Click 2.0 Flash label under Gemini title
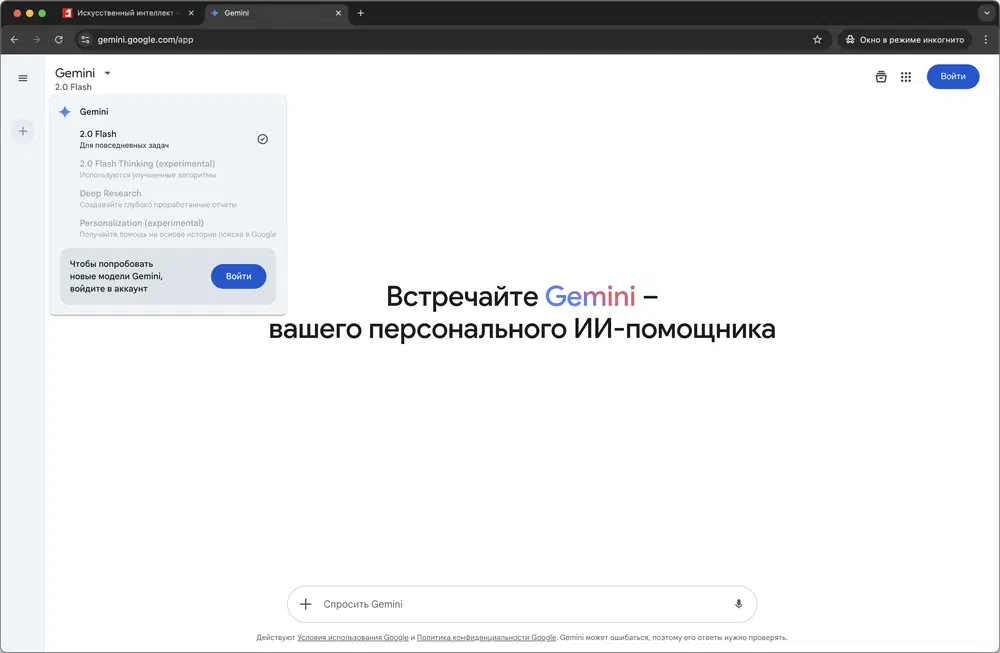 coord(73,87)
